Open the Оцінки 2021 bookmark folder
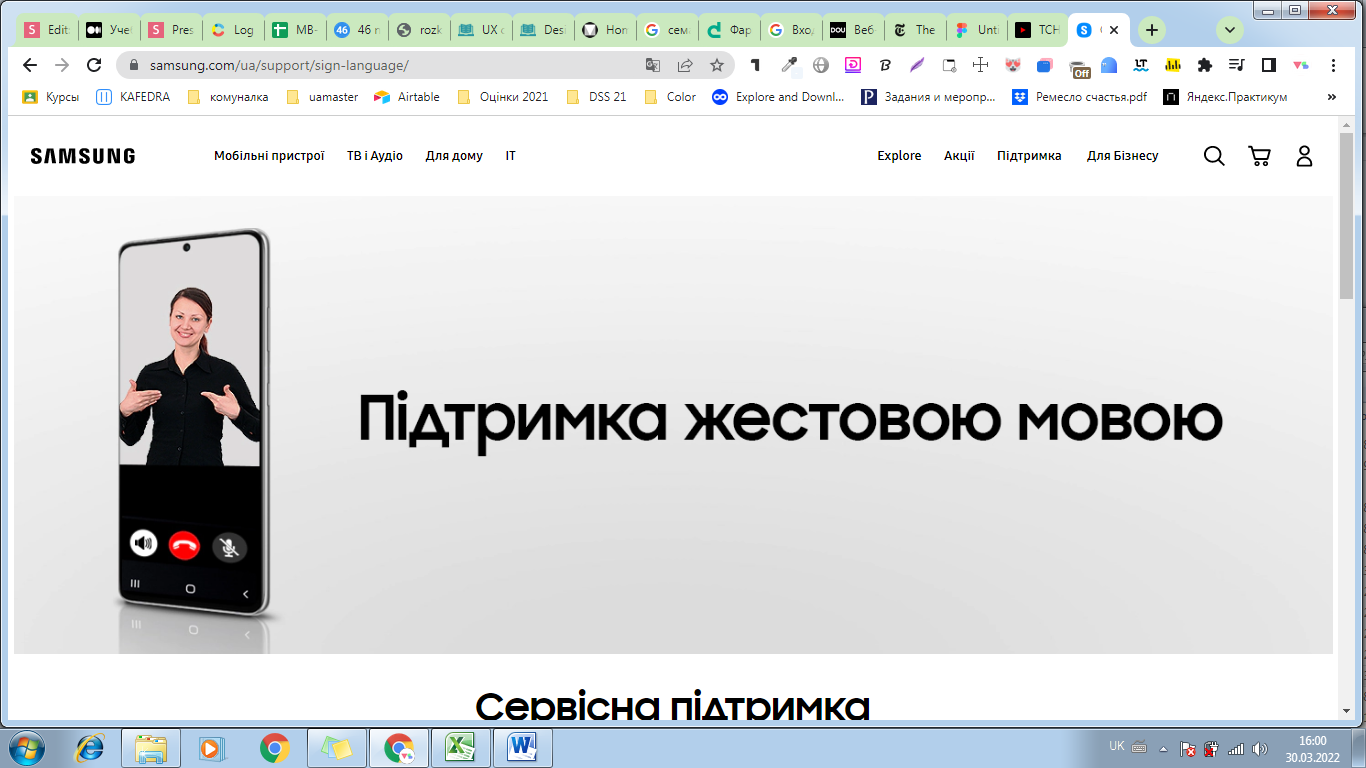The height and width of the screenshot is (768, 1366). [x=502, y=97]
